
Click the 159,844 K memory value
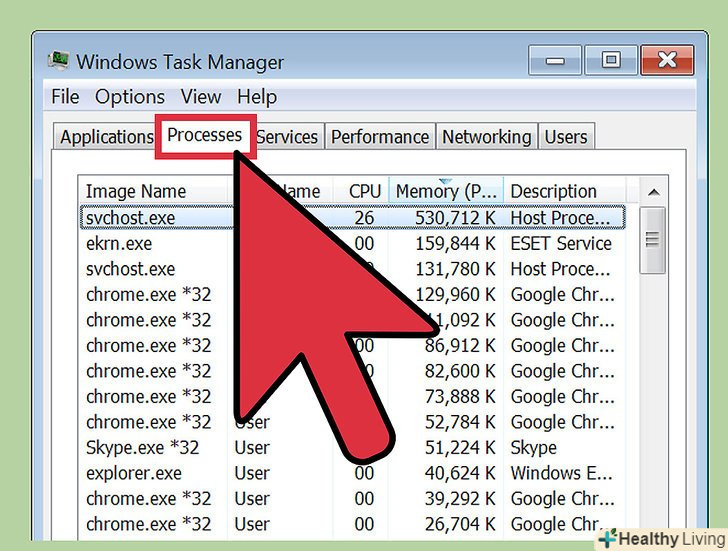pos(455,243)
